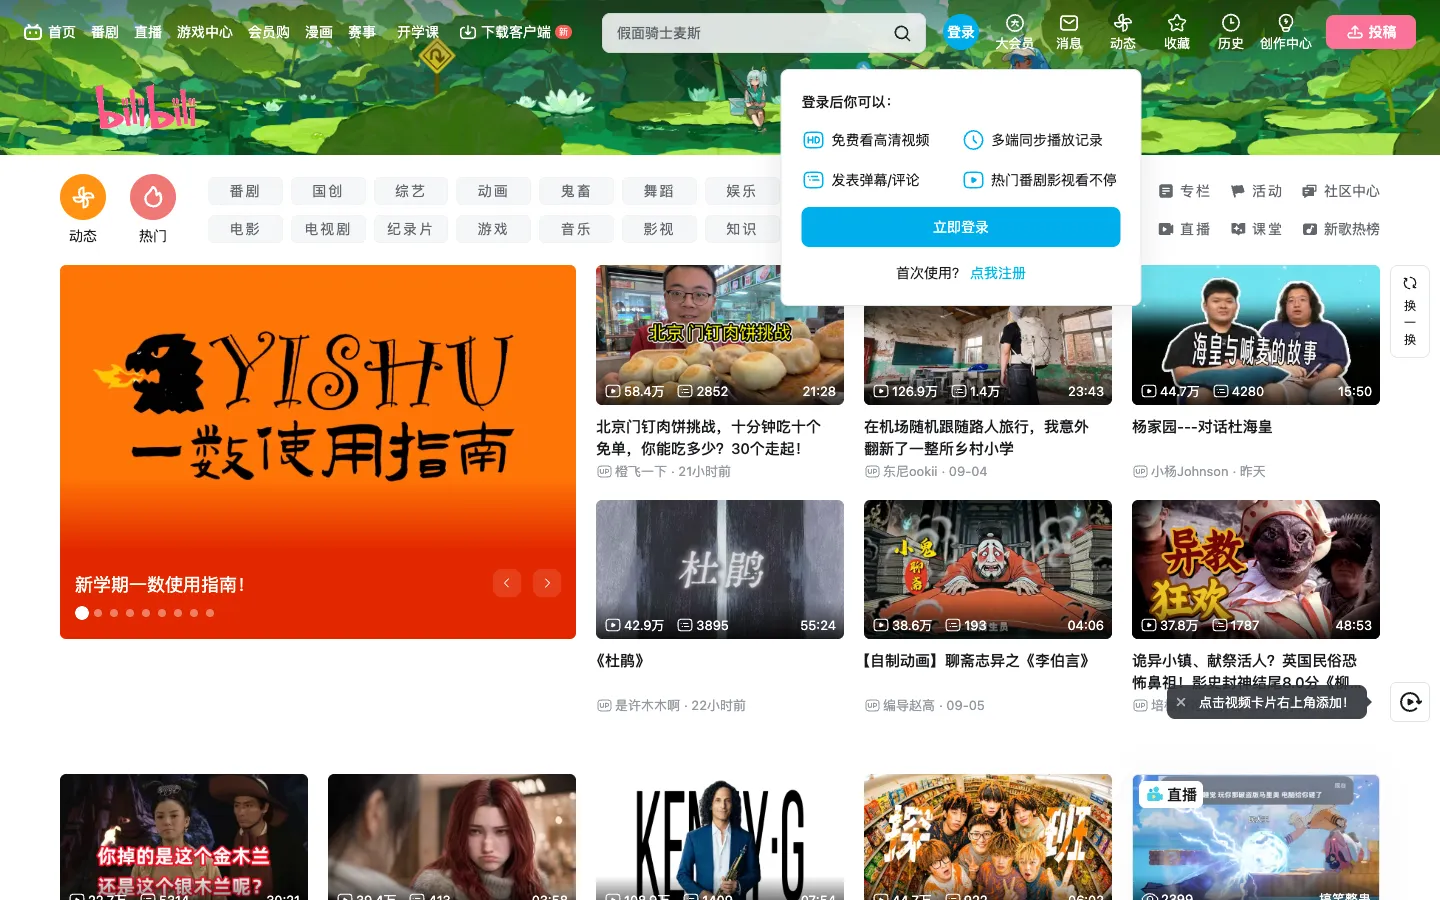The width and height of the screenshot is (1440, 900).
Task: Open the 消息 messages icon
Action: (x=1069, y=32)
